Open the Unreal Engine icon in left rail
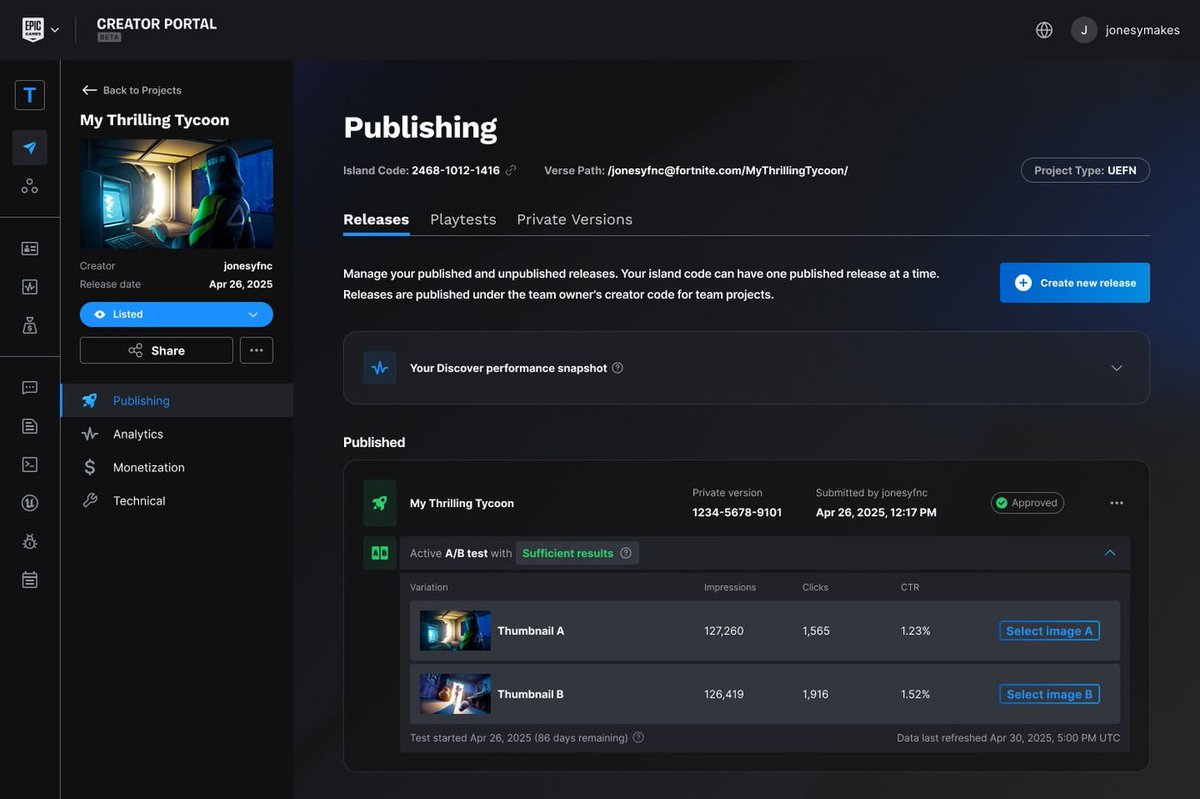 30,504
